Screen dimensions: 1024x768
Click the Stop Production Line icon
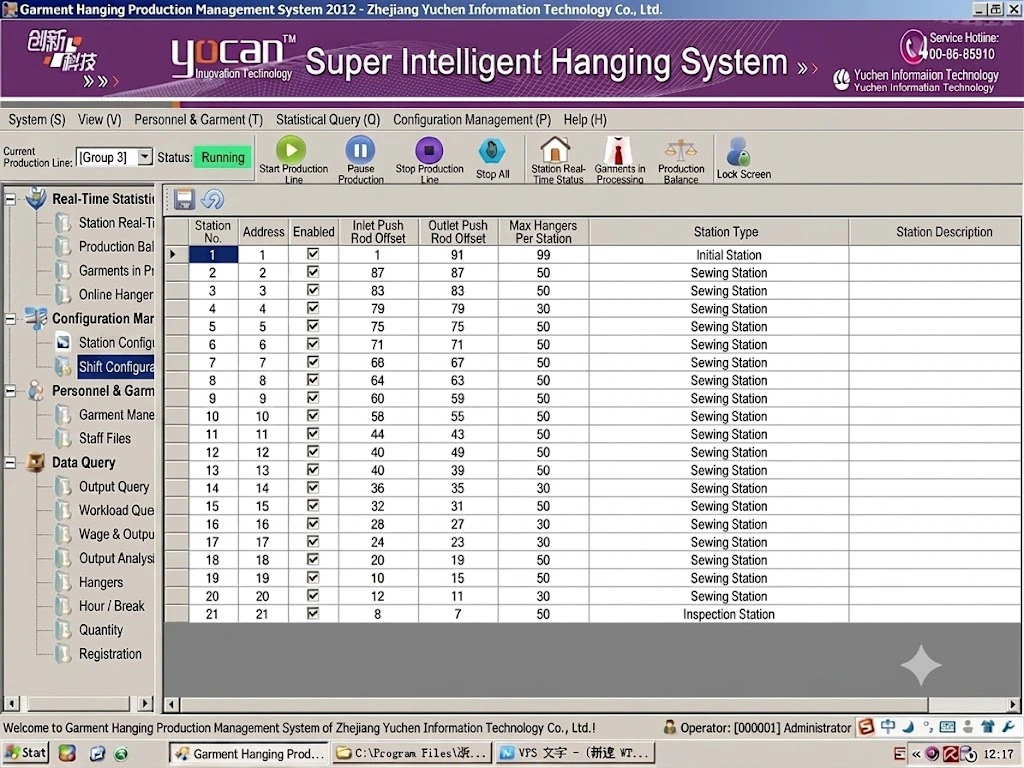pos(429,150)
